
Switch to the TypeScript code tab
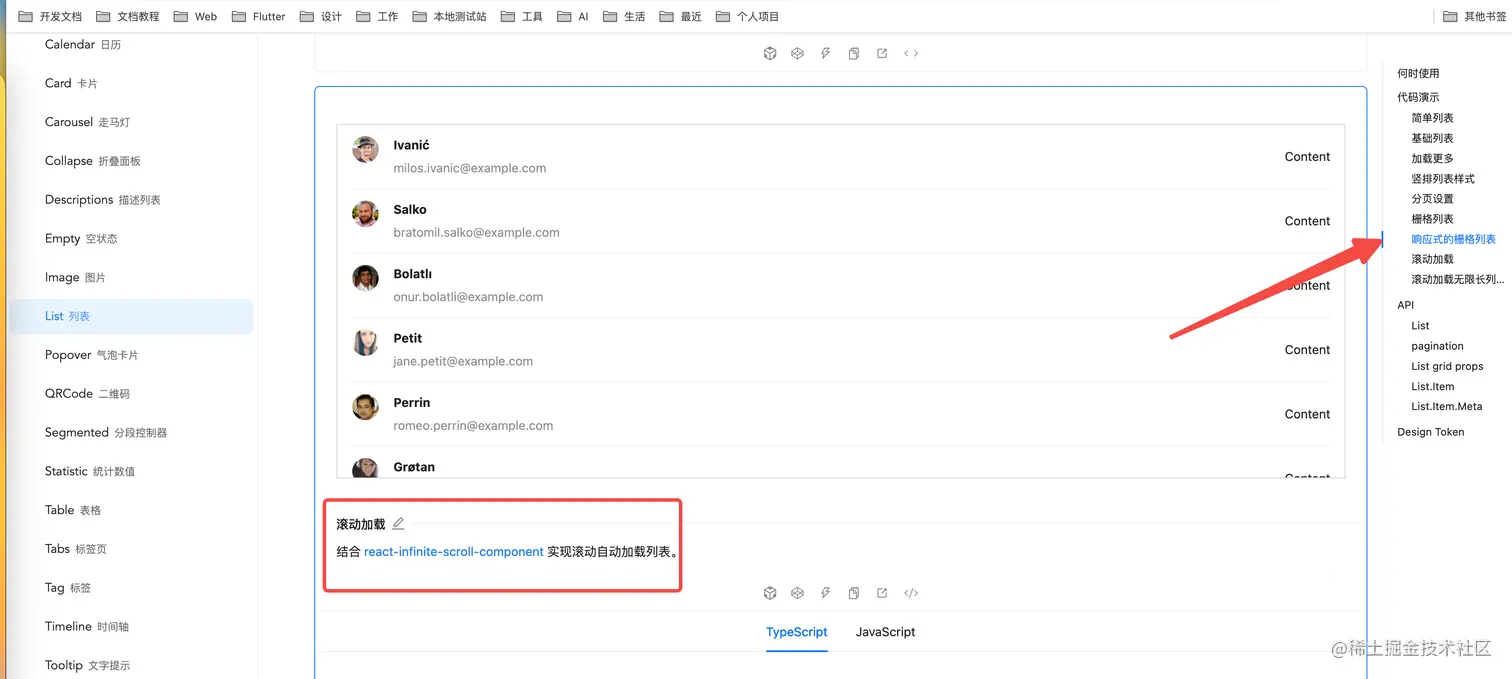click(x=797, y=632)
